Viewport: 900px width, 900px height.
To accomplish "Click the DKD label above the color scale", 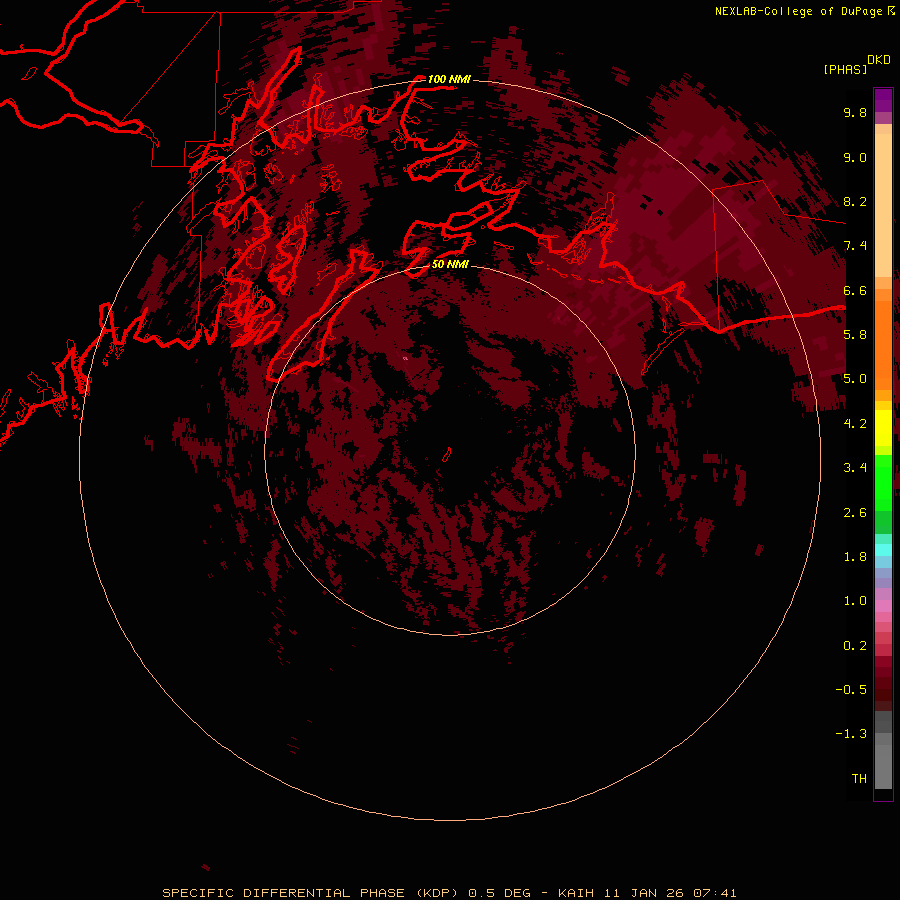I will (x=879, y=60).
